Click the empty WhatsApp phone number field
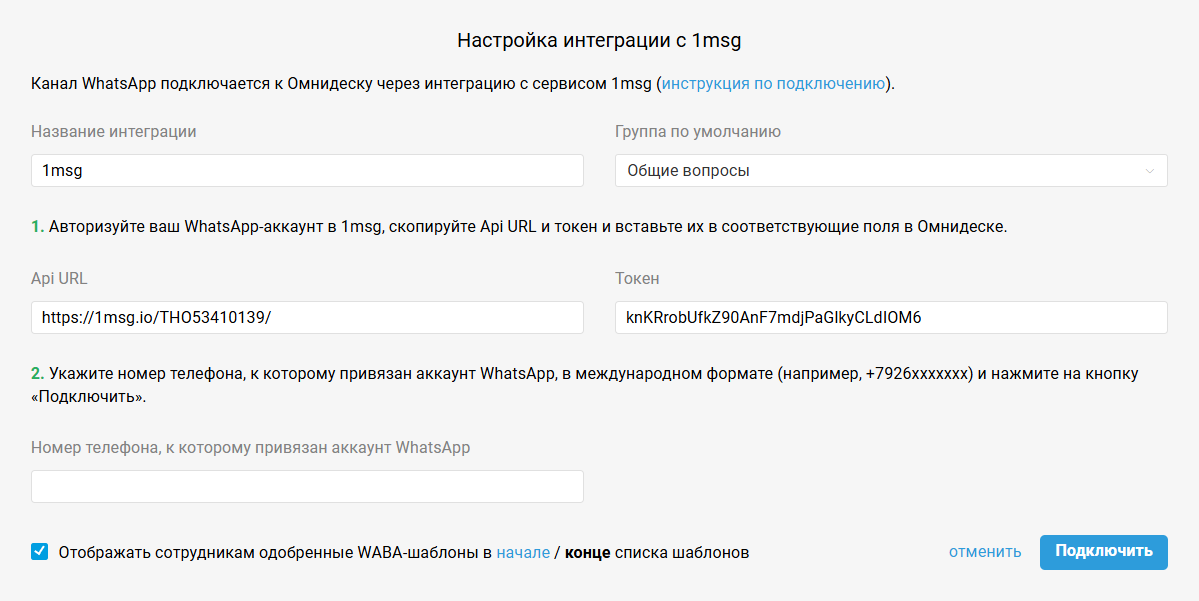The height and width of the screenshot is (601, 1199). tap(306, 486)
